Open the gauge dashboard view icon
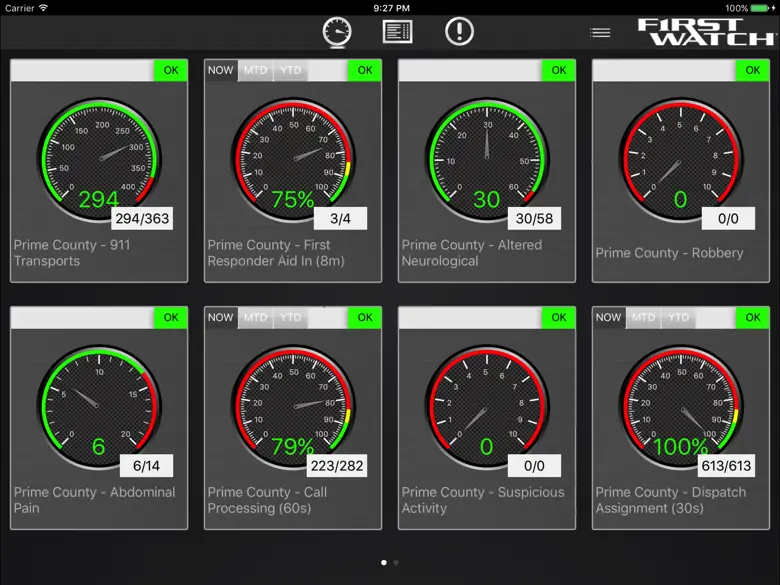 [337, 32]
